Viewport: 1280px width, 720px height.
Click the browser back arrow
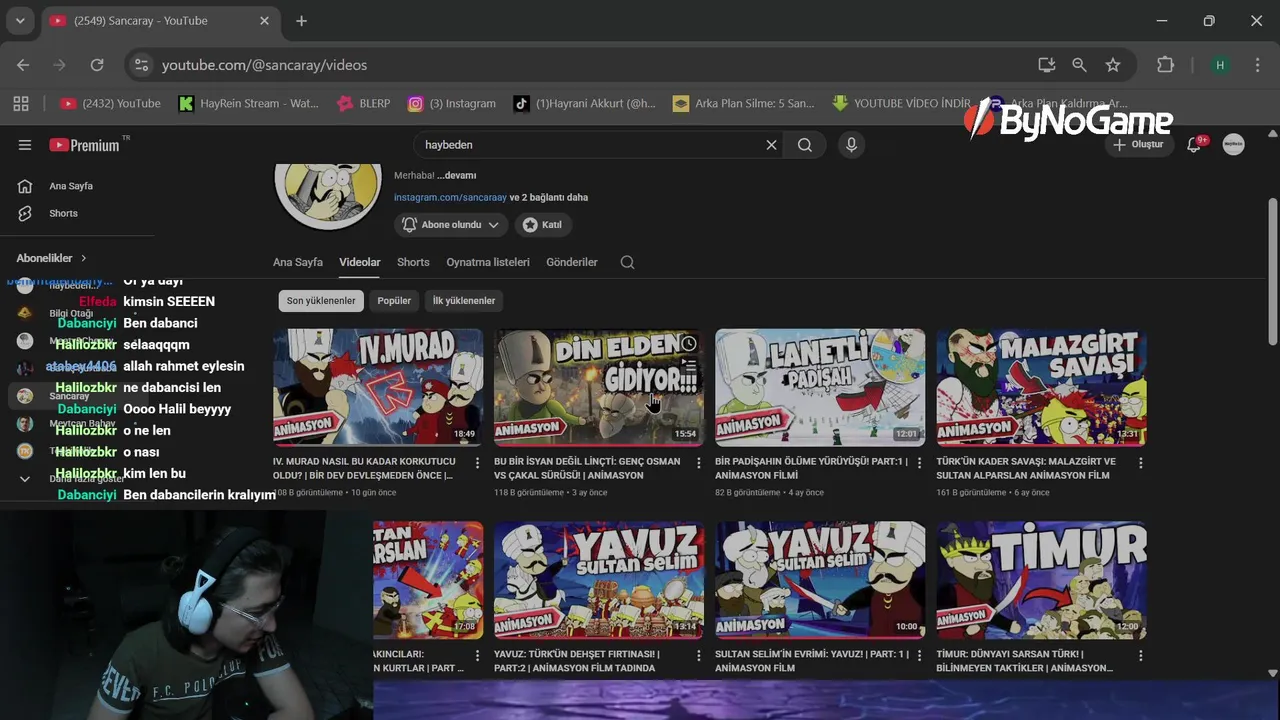[23, 65]
